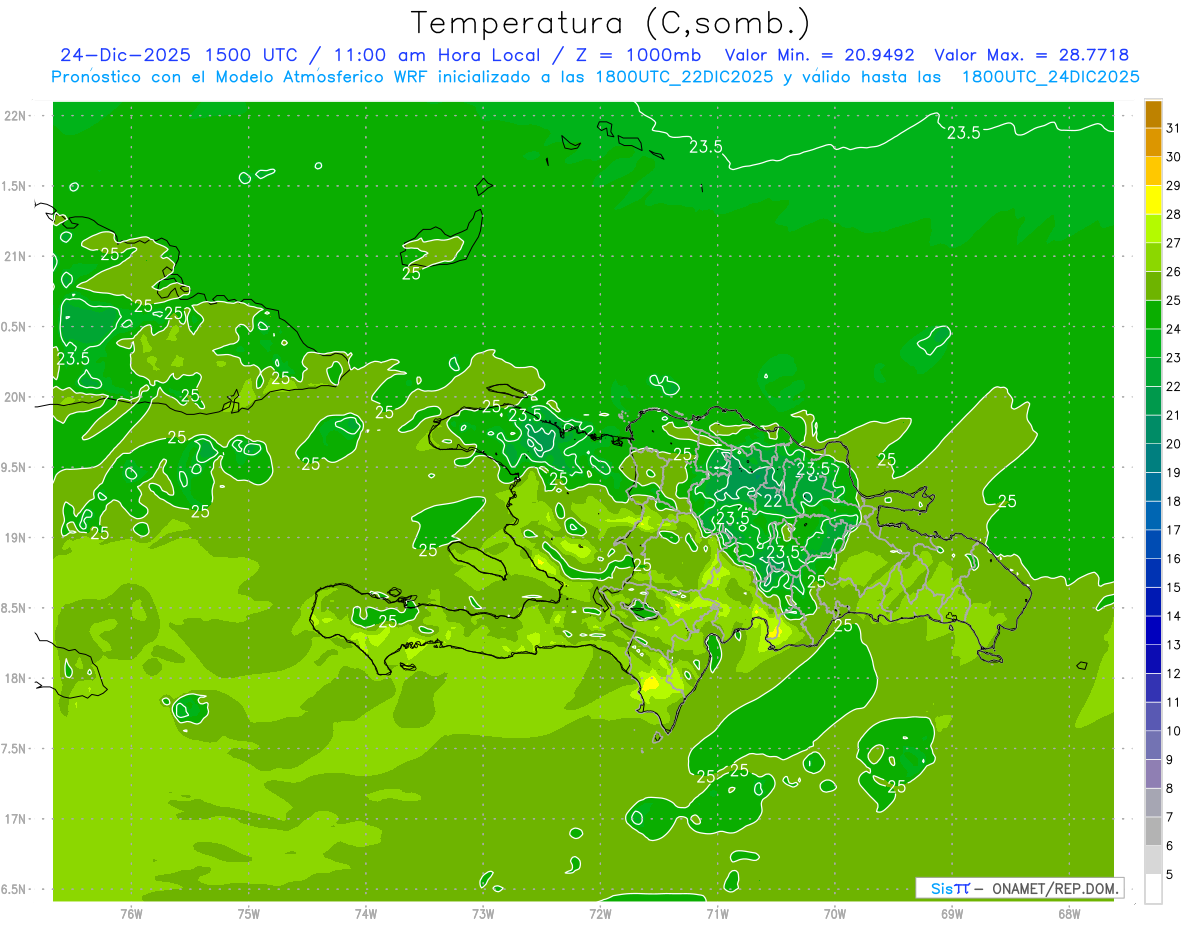Click the blue swatch between 16 and 17
Screen dimensions: 1200x927
[1153, 544]
